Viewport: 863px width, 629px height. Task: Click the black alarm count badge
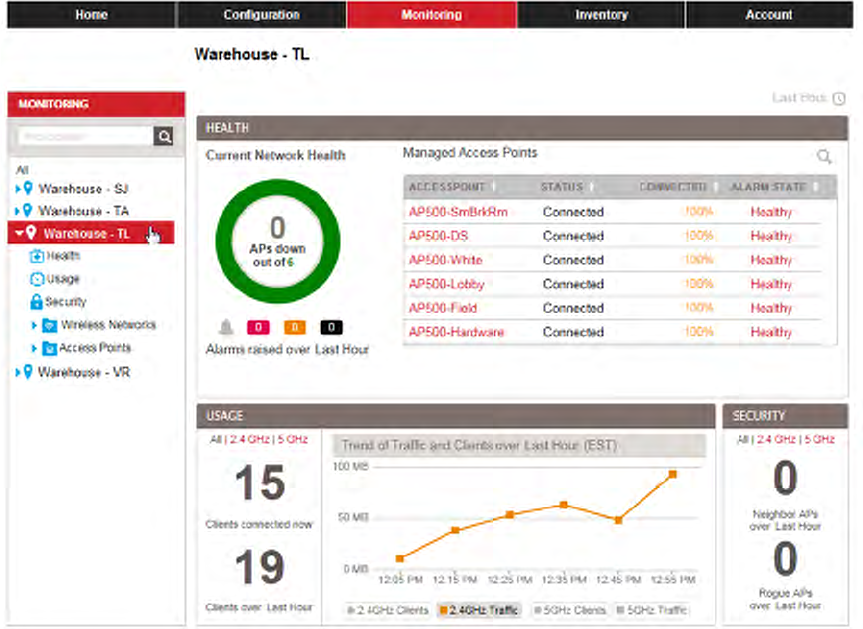331,327
